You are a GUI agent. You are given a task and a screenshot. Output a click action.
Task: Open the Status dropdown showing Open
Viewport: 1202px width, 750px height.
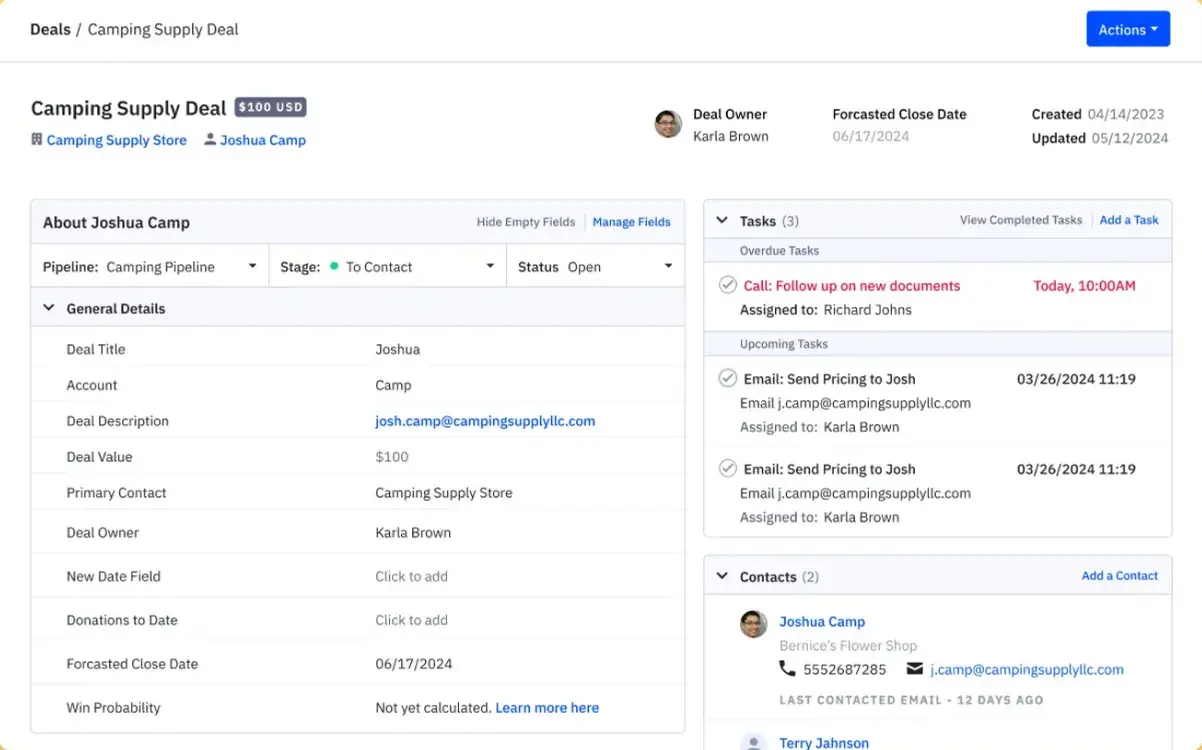(667, 267)
